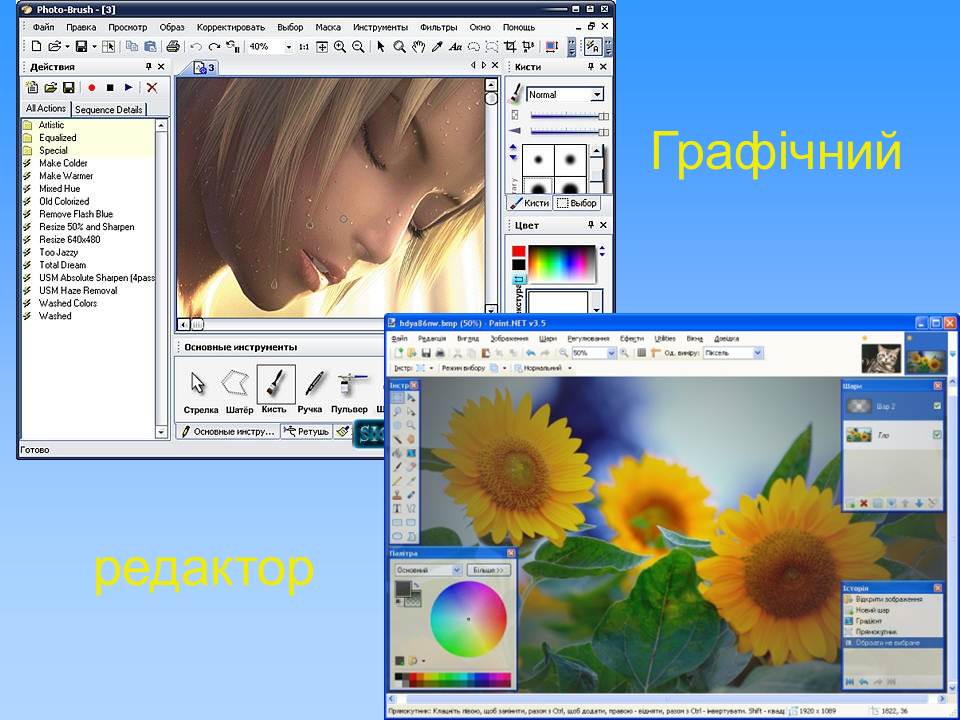
Task: Open the Фильтры menu
Action: pos(439,27)
